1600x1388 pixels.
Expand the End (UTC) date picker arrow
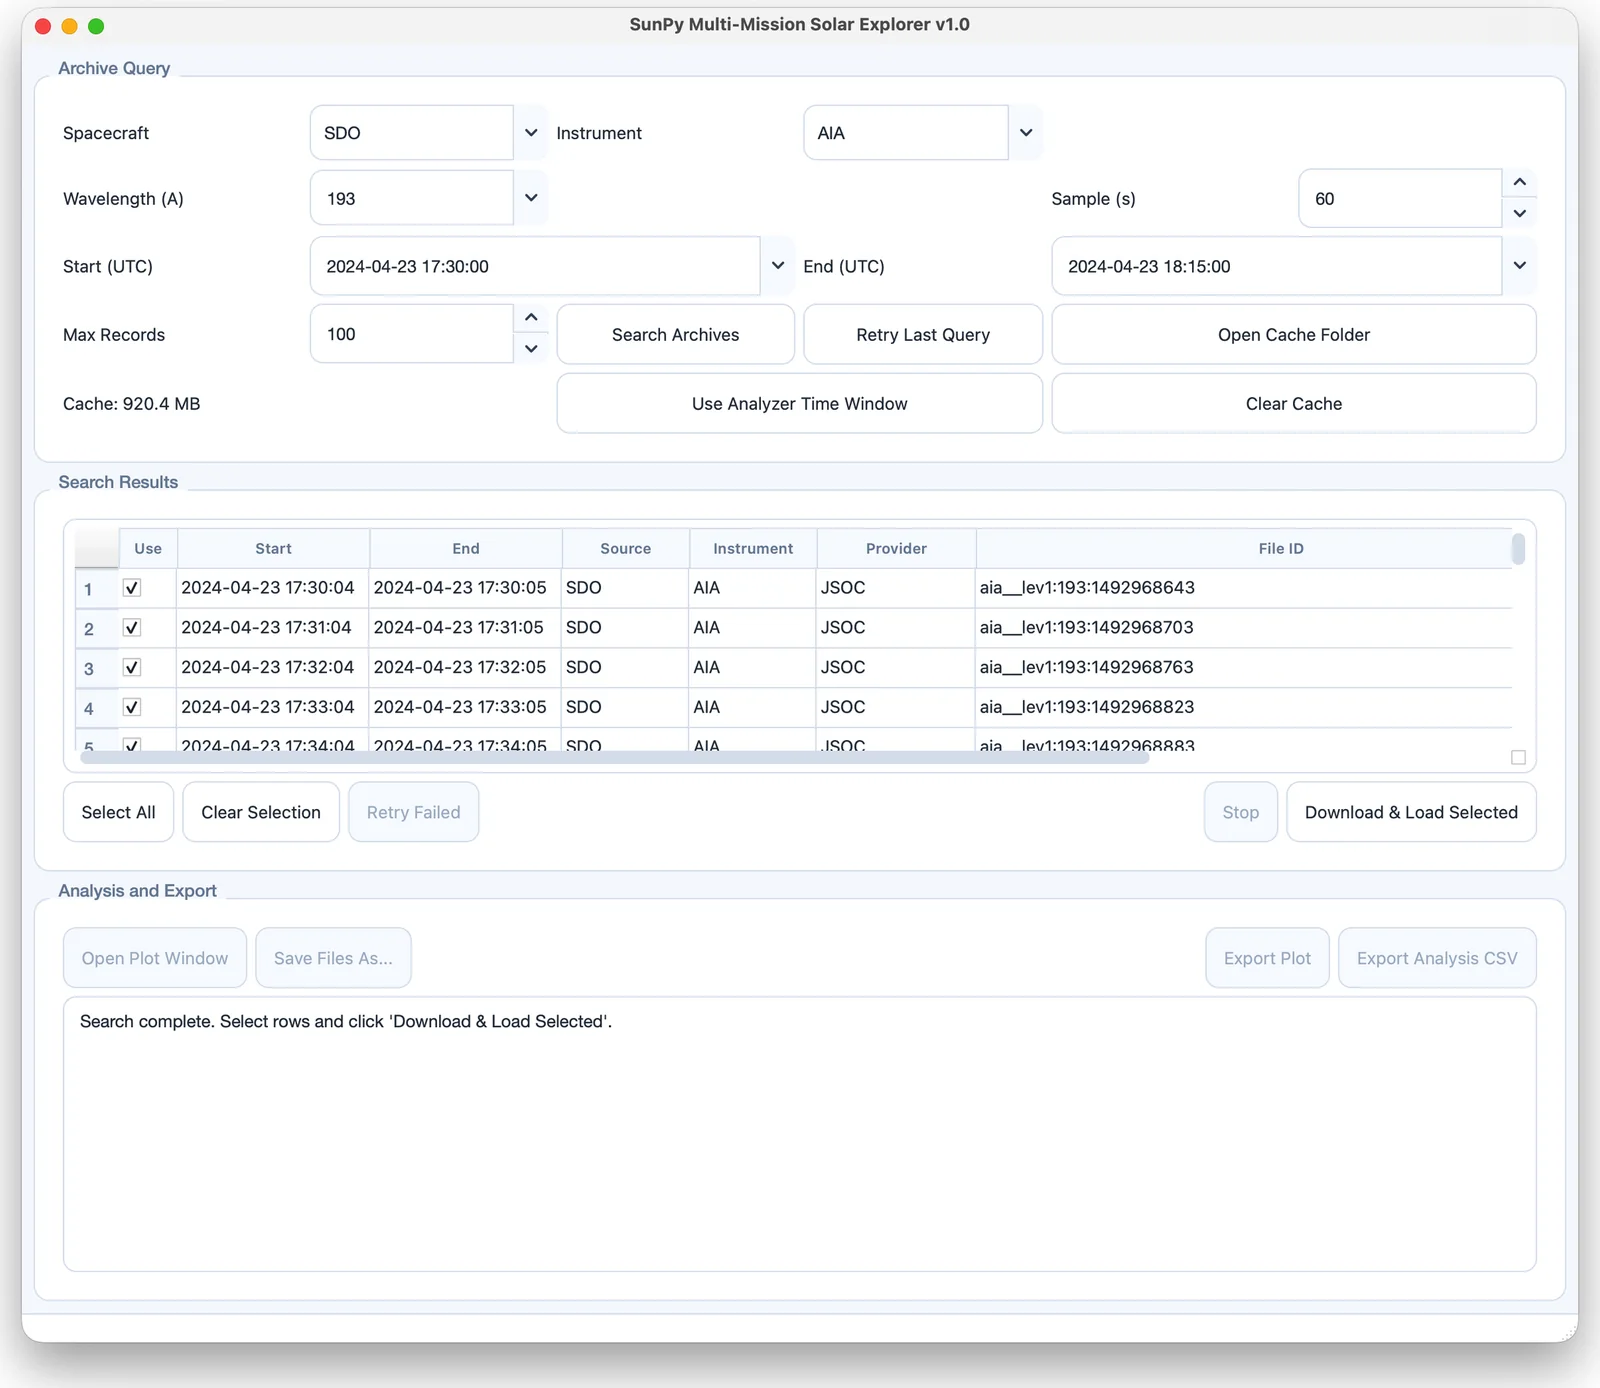(1519, 266)
